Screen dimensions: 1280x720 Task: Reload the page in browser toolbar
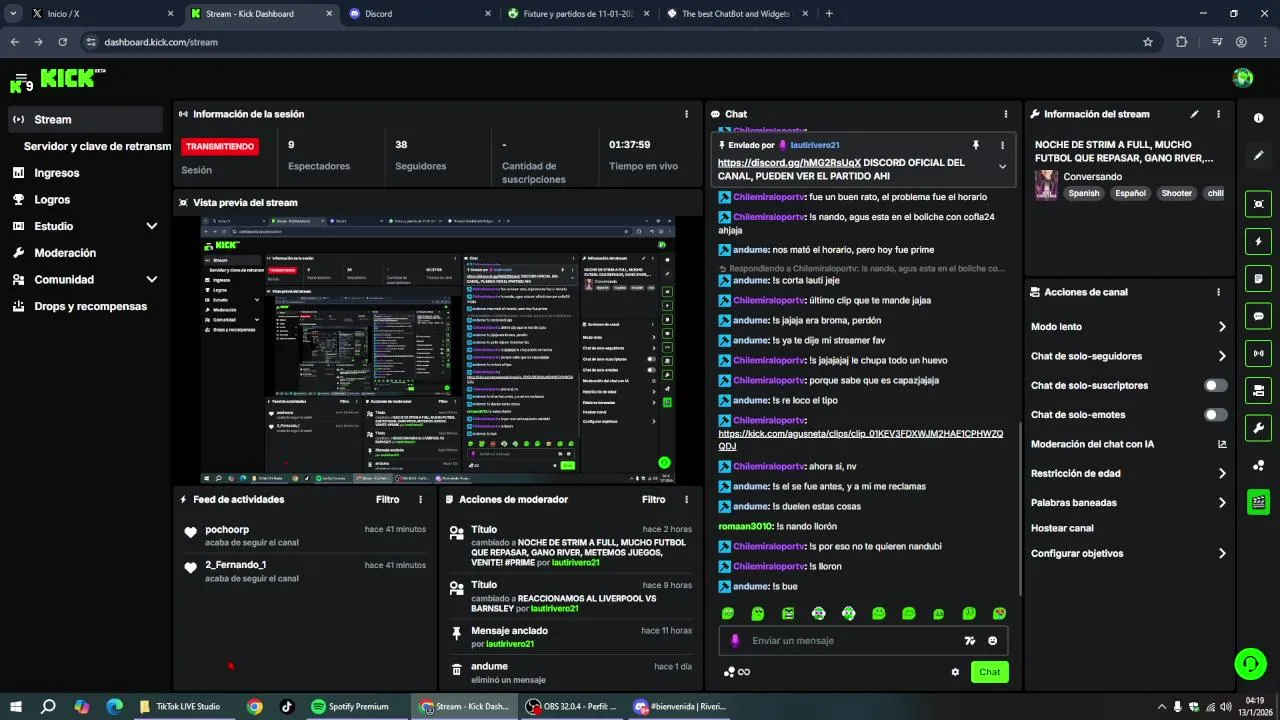pyautogui.click(x=63, y=42)
